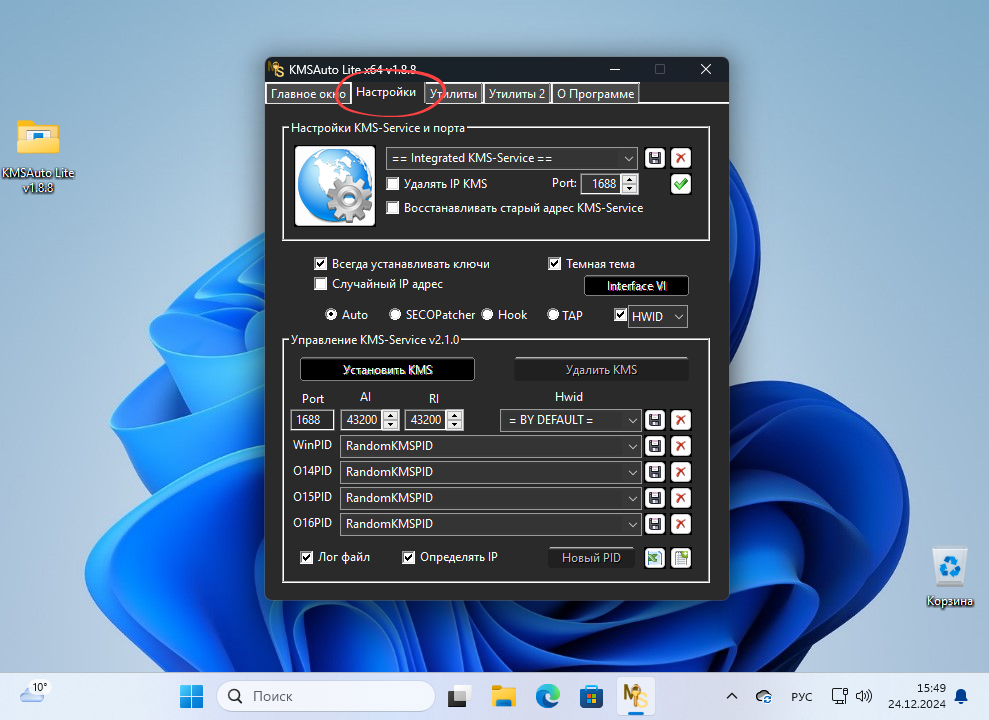989x720 pixels.
Task: Enable the Случайный IP адрес checkbox
Action: [321, 284]
